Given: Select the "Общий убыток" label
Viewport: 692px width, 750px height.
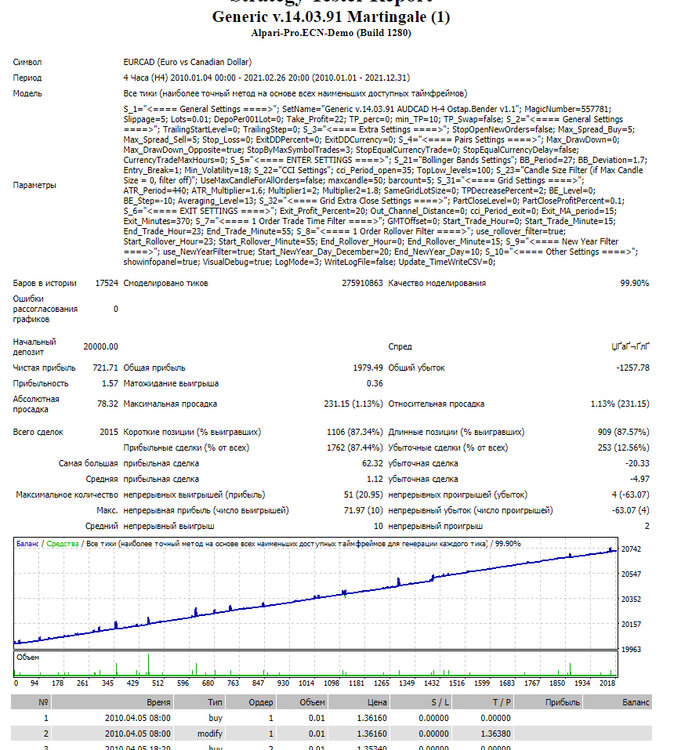Looking at the screenshot, I should pos(417,368).
